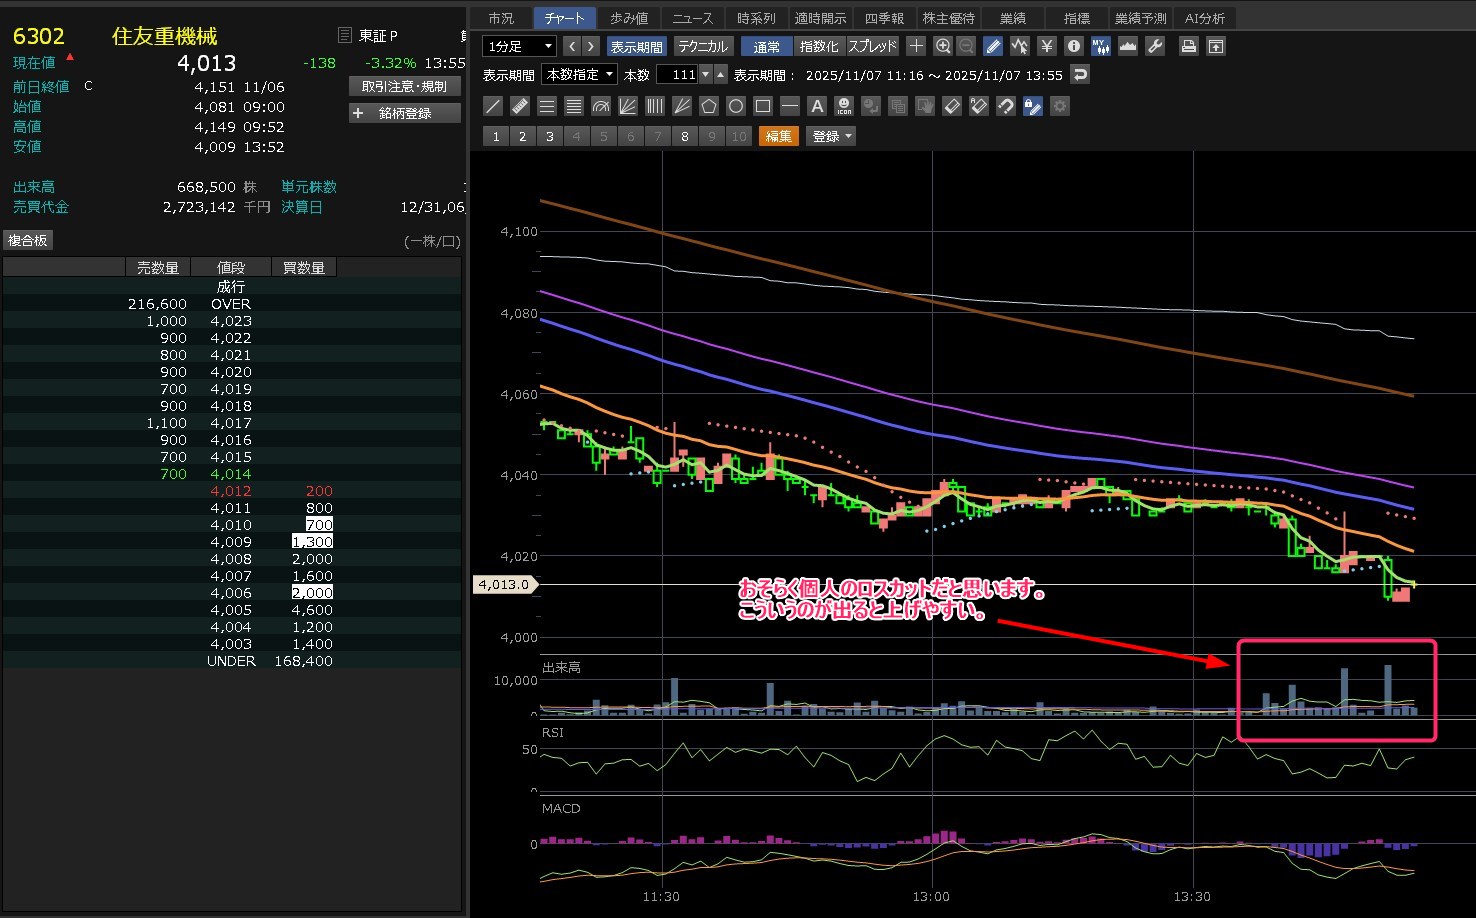Screen dimensions: 1476x918
Task: Select the pentagon shape drawing tool
Action: (709, 106)
